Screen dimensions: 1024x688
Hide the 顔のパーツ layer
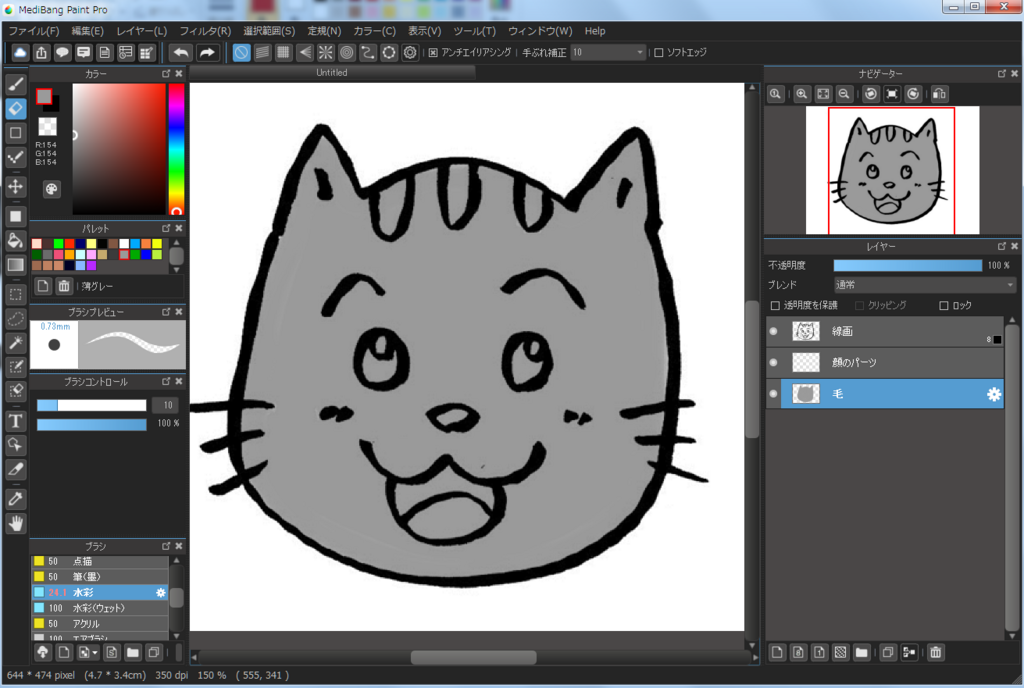774,362
